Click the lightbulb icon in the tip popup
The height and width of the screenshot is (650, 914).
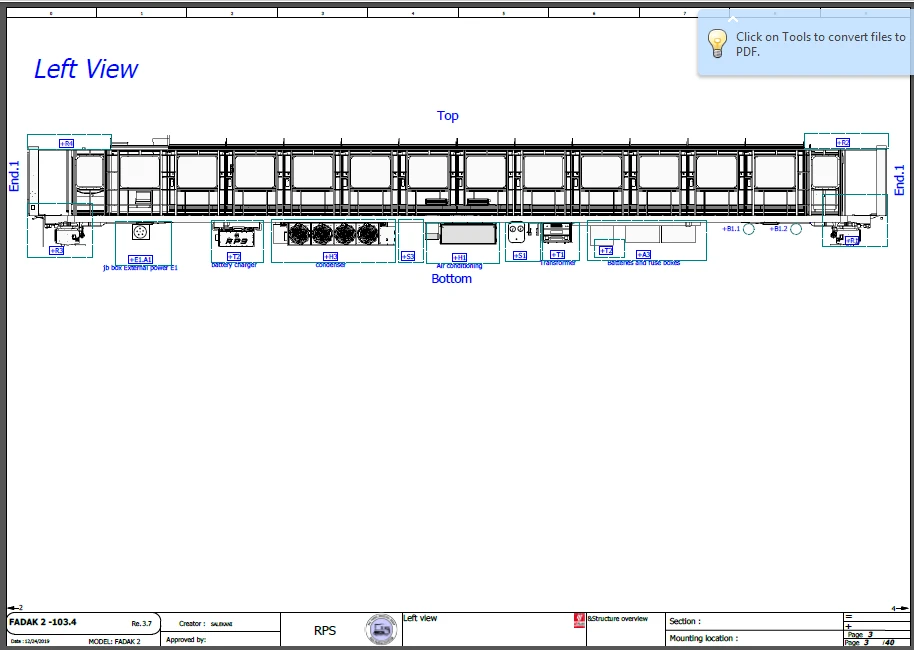[717, 43]
